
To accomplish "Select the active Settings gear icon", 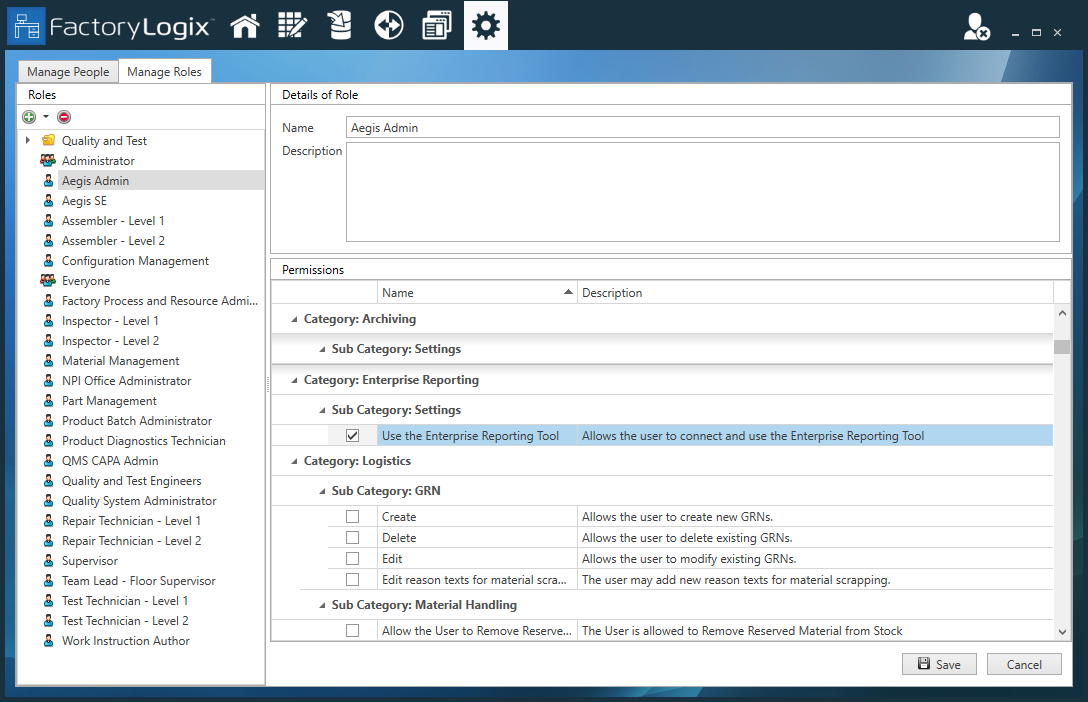I will [x=486, y=25].
